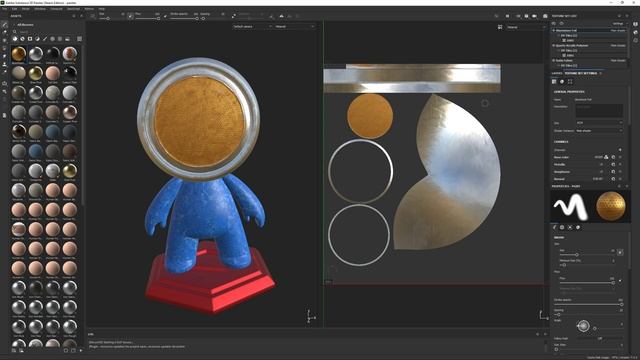
Task: Click the 2D view layout icon
Action: coord(500,27)
